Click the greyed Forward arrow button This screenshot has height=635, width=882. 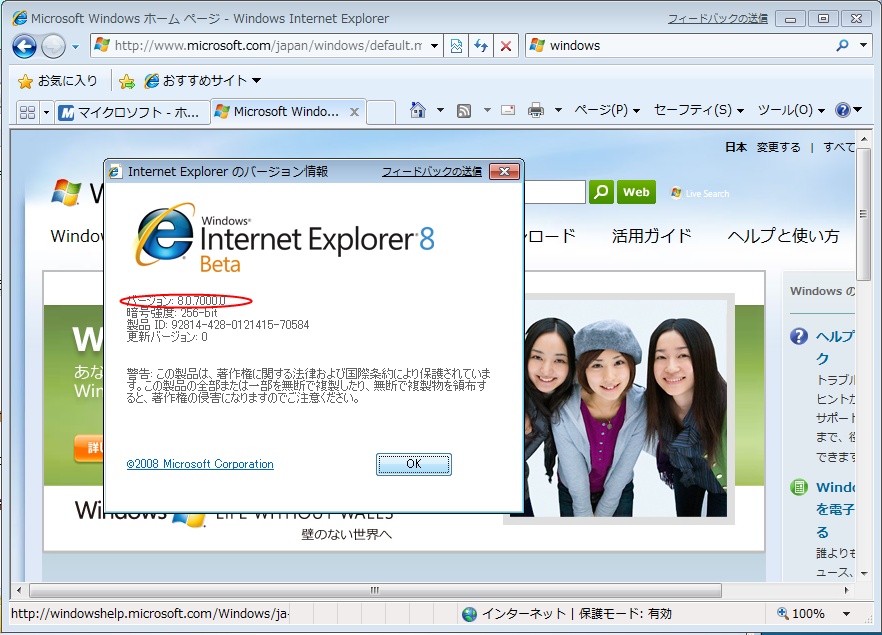53,46
